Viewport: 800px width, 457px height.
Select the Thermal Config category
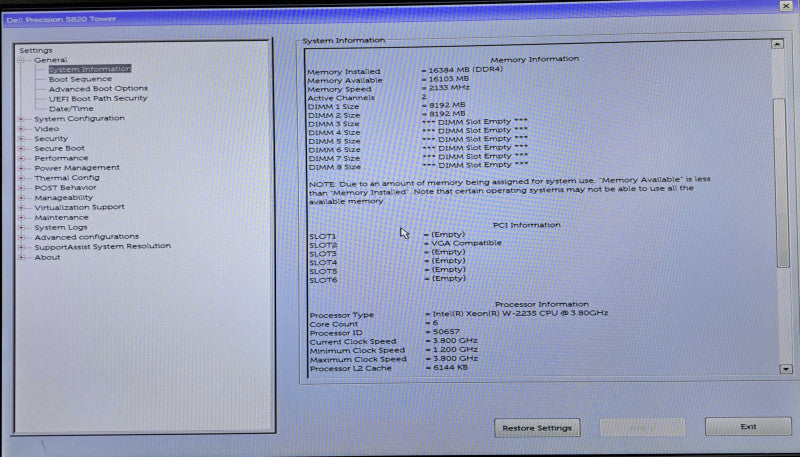click(x=67, y=178)
